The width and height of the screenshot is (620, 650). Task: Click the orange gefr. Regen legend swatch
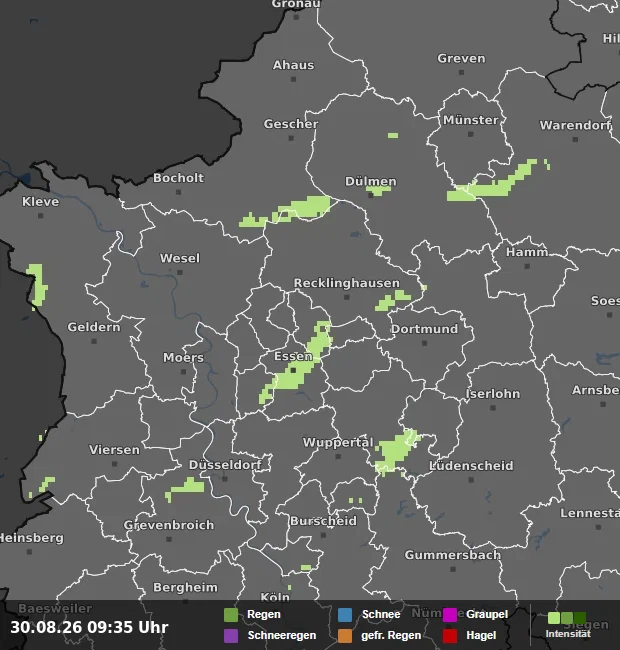(x=345, y=635)
